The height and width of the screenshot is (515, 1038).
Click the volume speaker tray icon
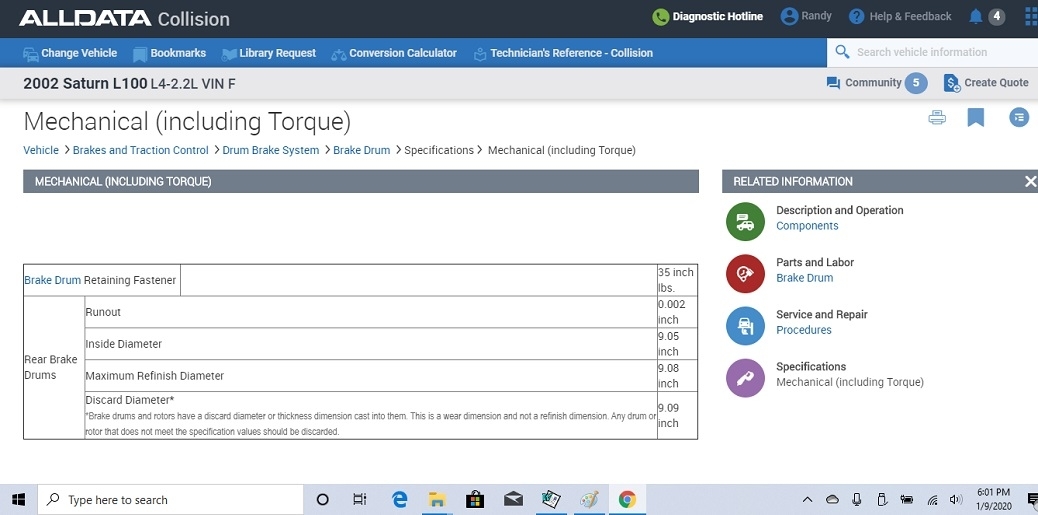[x=955, y=500]
